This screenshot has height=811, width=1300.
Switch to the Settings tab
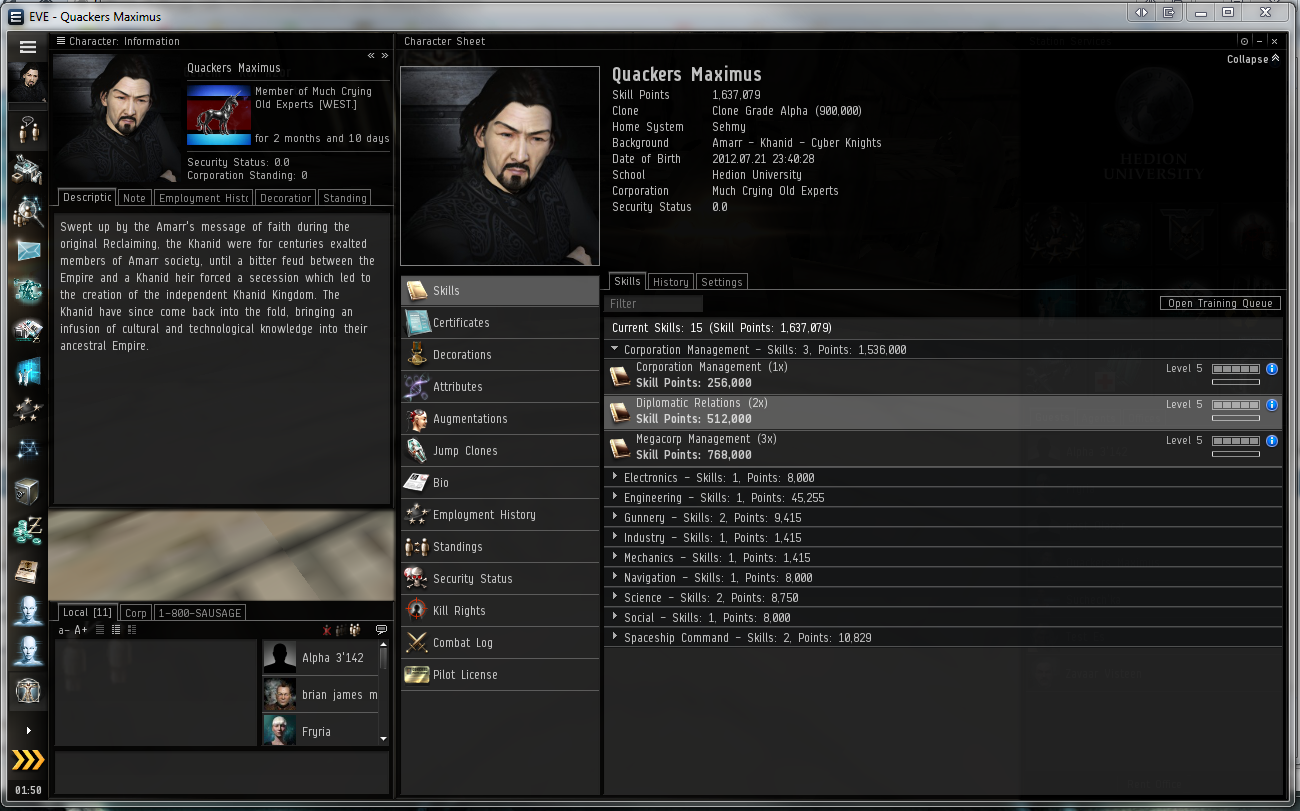click(721, 282)
